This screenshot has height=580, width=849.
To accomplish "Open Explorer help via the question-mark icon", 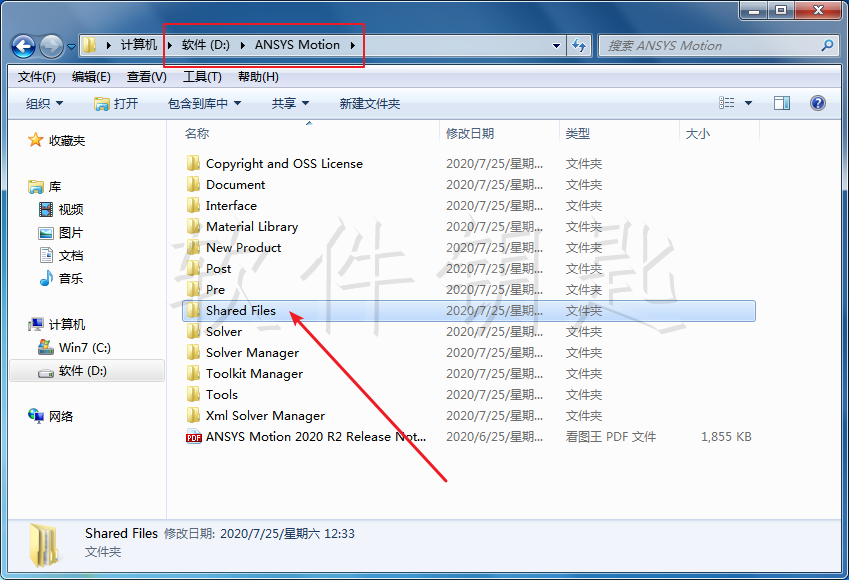I will [x=817, y=102].
